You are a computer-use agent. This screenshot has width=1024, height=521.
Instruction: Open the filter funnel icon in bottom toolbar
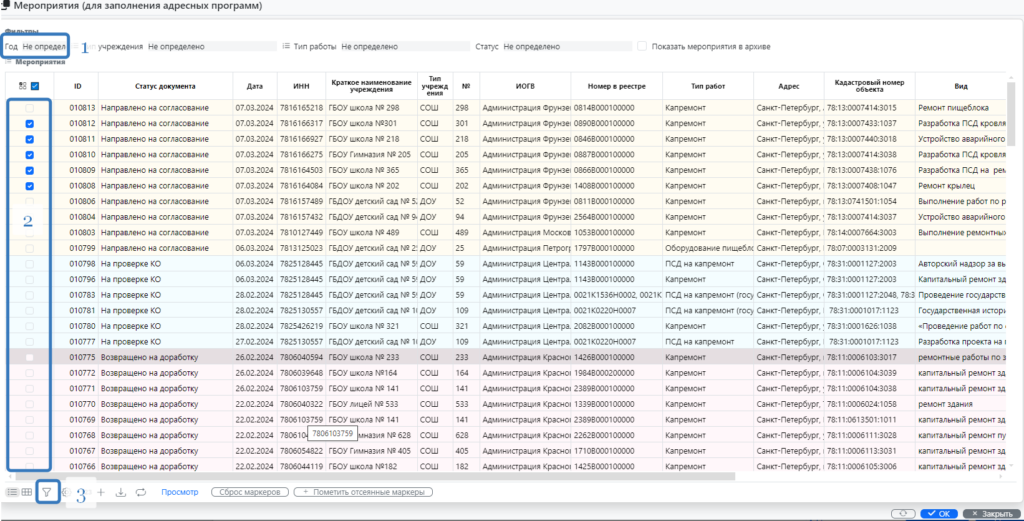click(46, 492)
